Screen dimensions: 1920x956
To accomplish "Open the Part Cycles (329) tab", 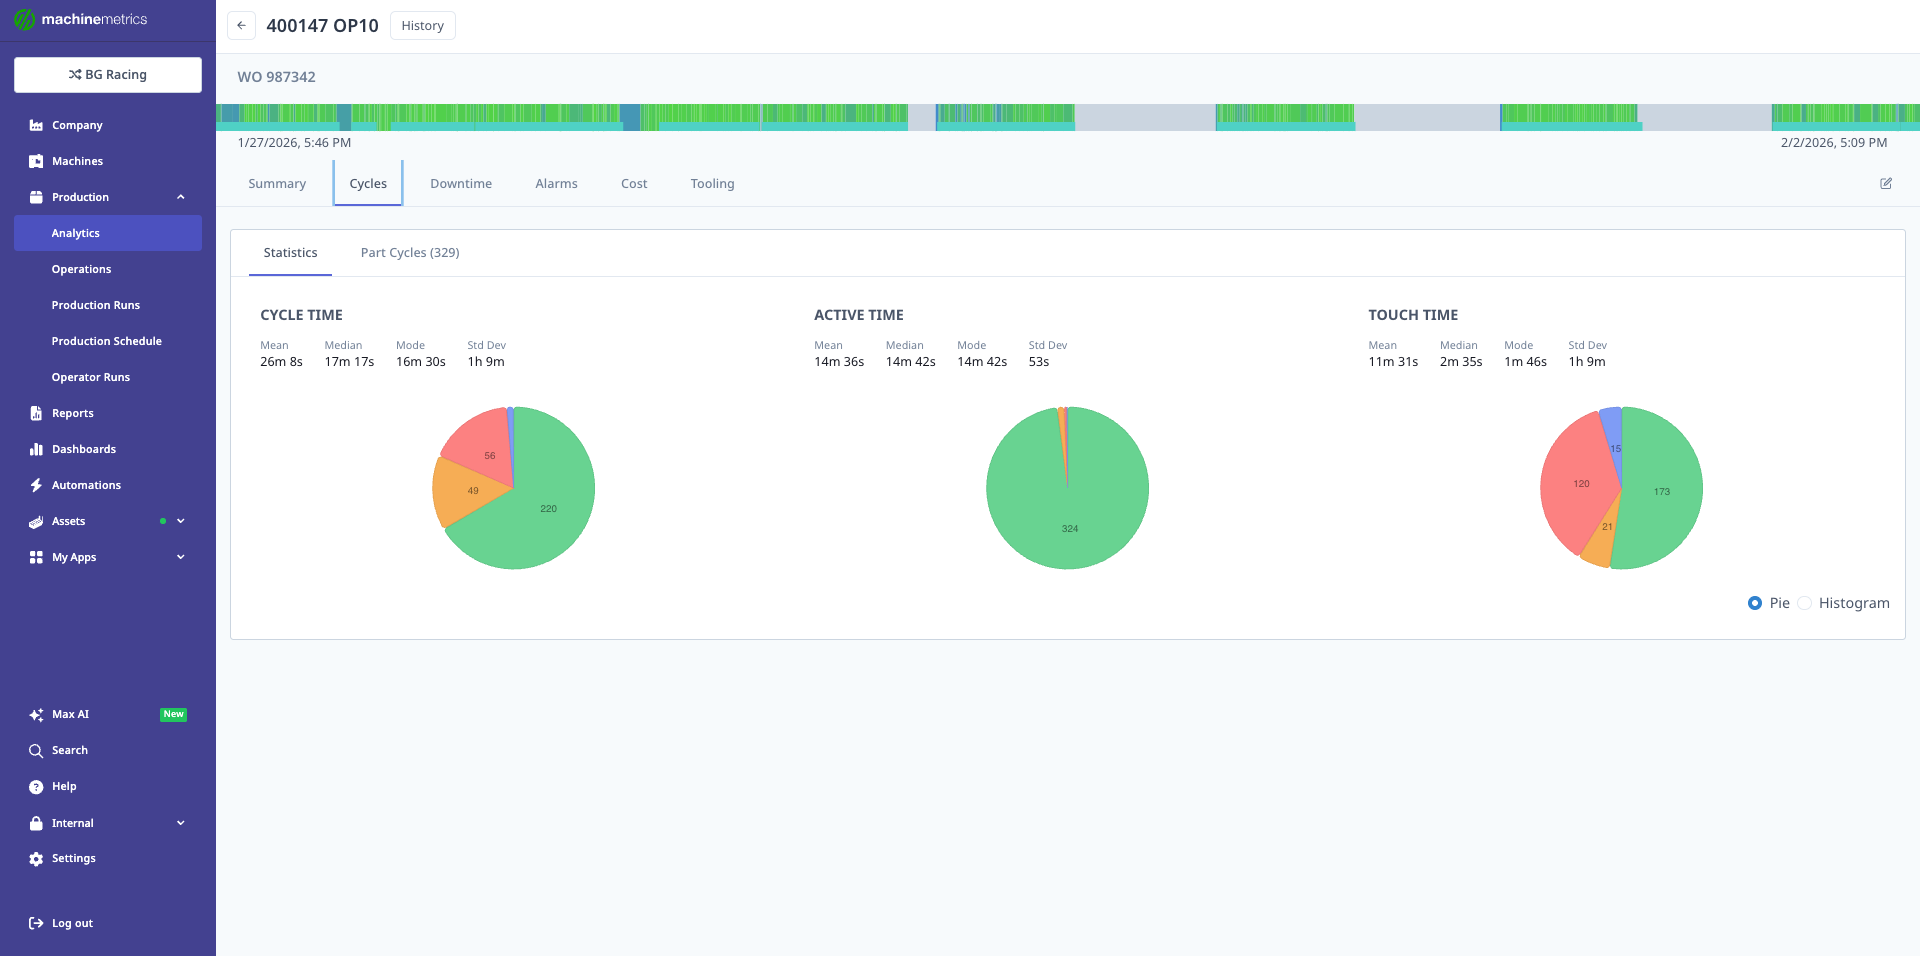I will (x=409, y=252).
